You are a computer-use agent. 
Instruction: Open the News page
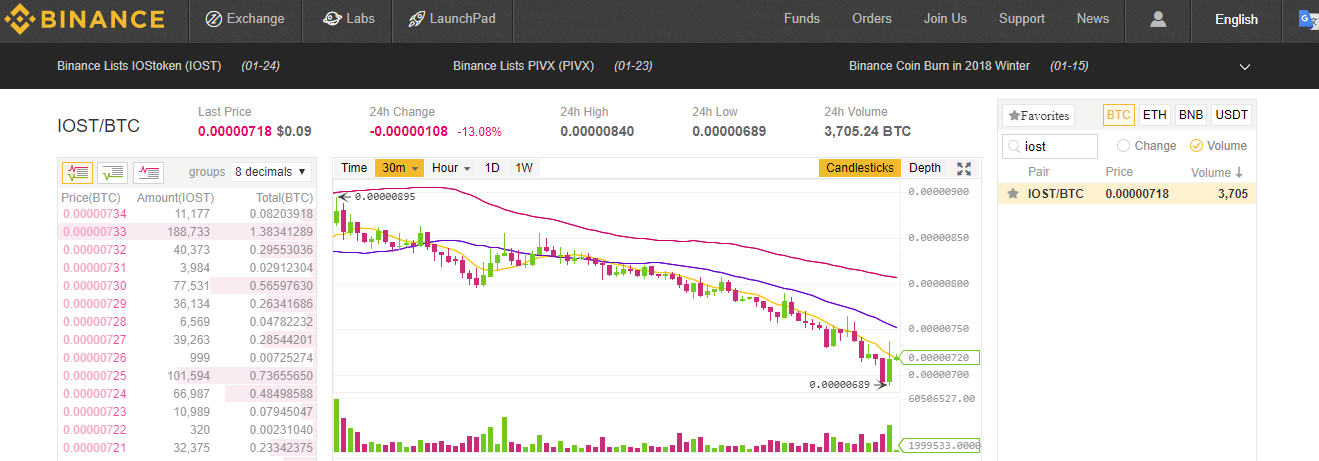(x=1093, y=19)
